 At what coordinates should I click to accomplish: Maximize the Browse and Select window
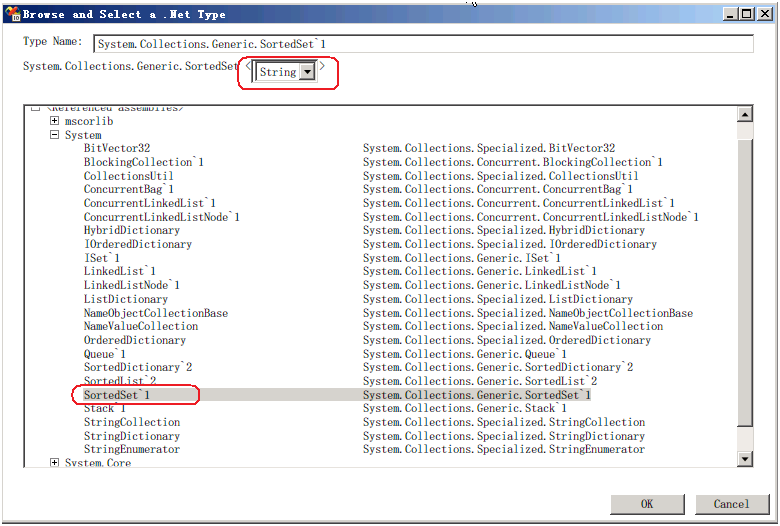[747, 14]
